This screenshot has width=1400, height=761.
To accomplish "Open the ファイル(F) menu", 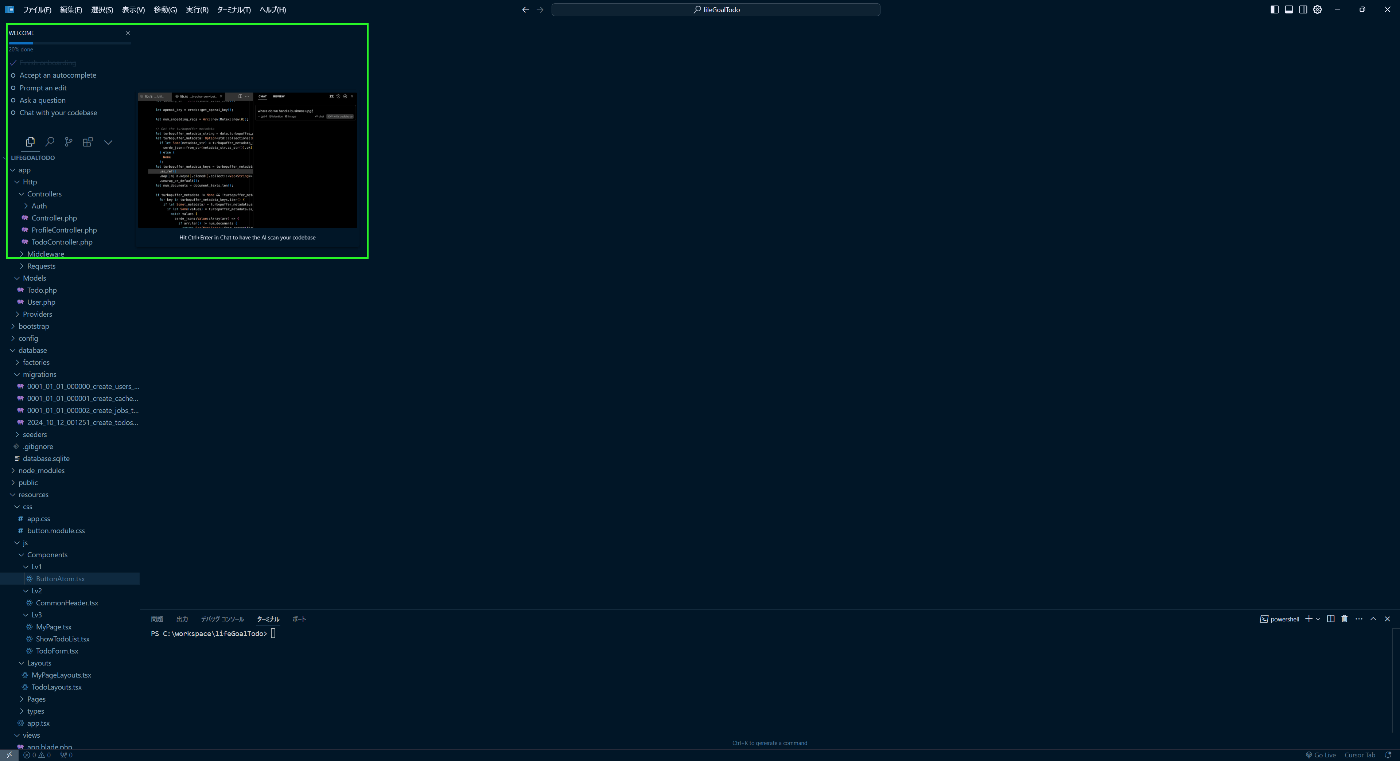I will 38,9.
